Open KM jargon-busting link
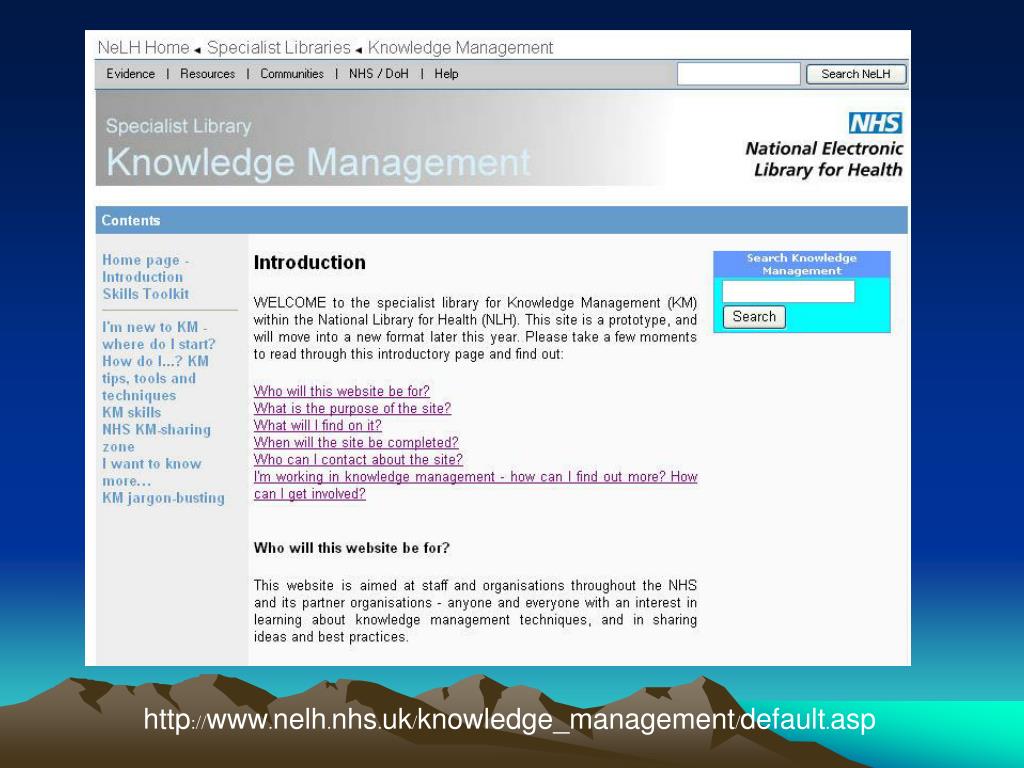 [163, 498]
